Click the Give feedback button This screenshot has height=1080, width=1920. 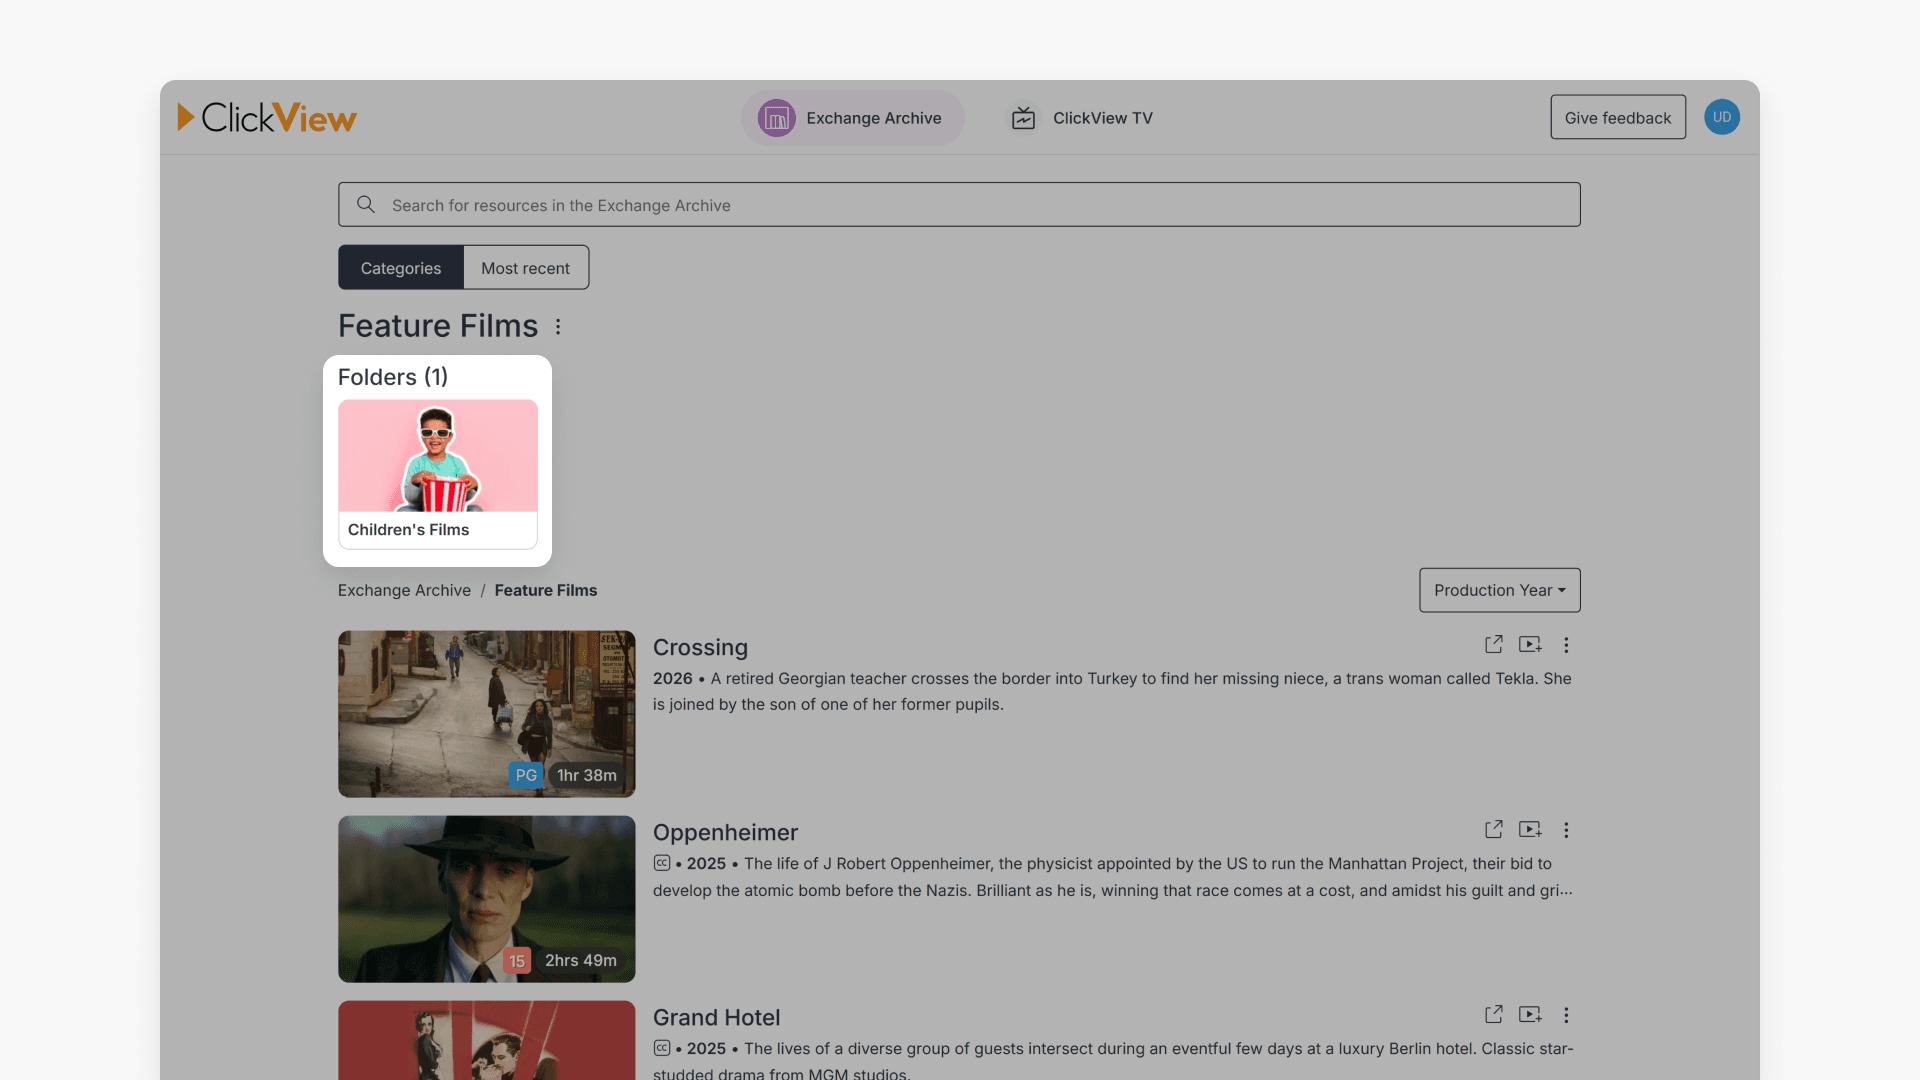coord(1618,117)
